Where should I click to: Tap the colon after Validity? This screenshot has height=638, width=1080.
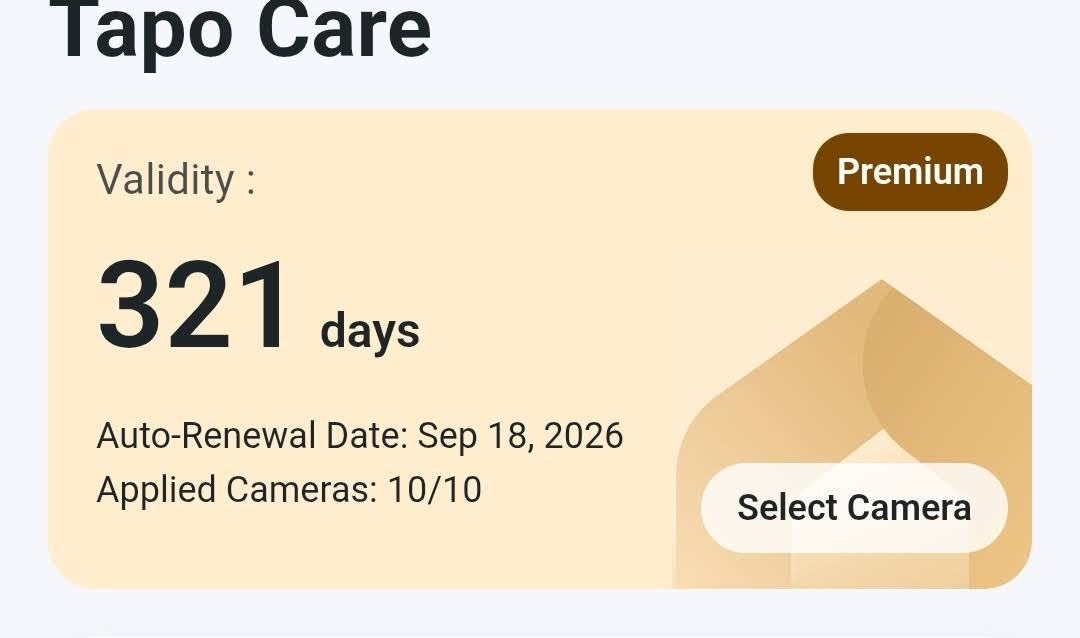[250, 182]
